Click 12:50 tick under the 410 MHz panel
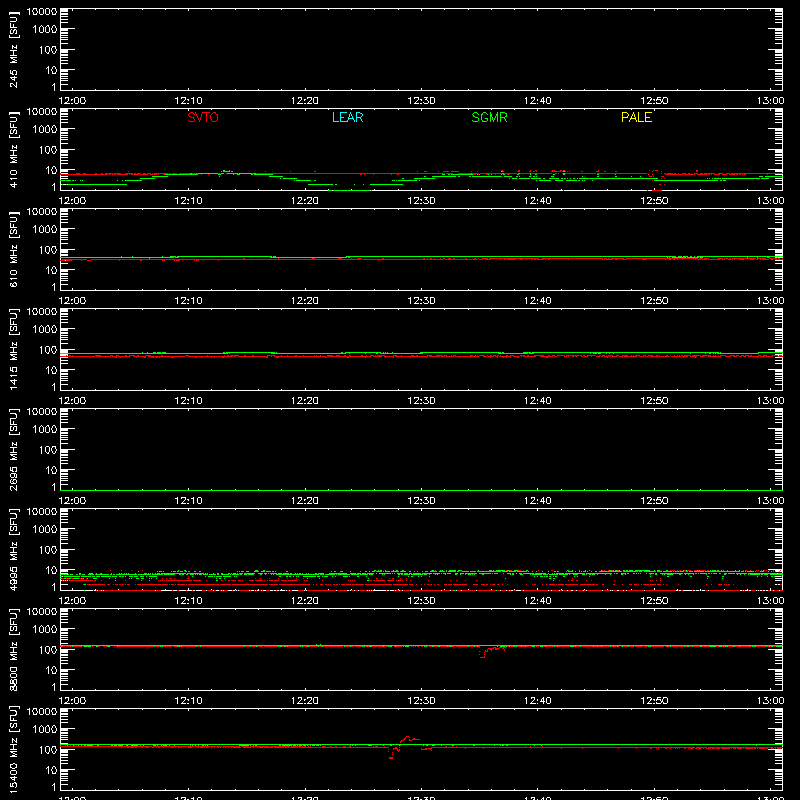The image size is (800, 800). point(654,201)
